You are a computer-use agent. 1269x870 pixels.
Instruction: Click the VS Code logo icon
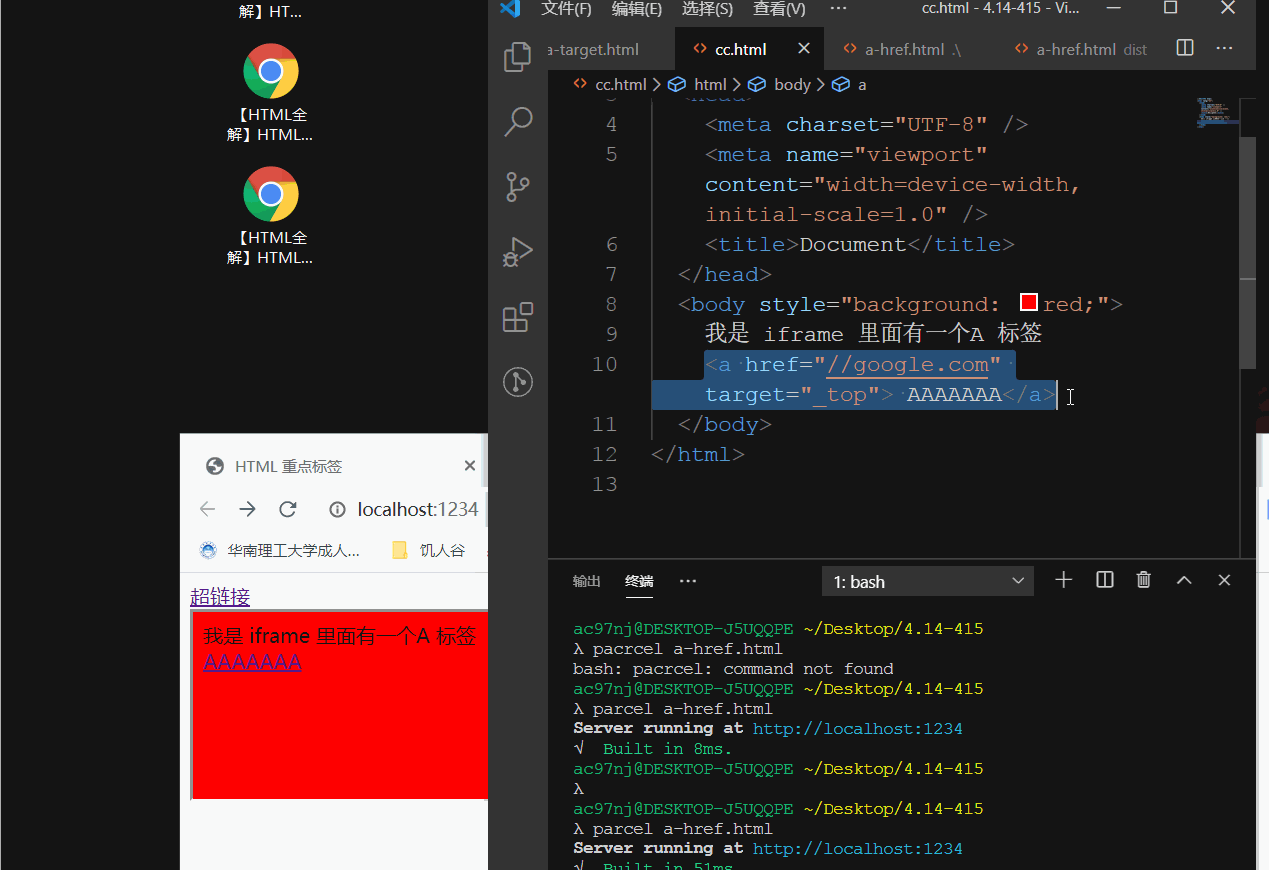tap(510, 9)
